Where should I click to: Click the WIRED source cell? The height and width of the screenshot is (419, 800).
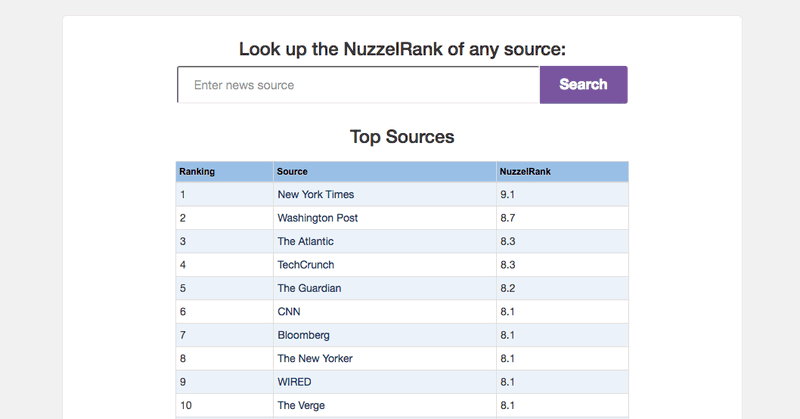(x=385, y=382)
